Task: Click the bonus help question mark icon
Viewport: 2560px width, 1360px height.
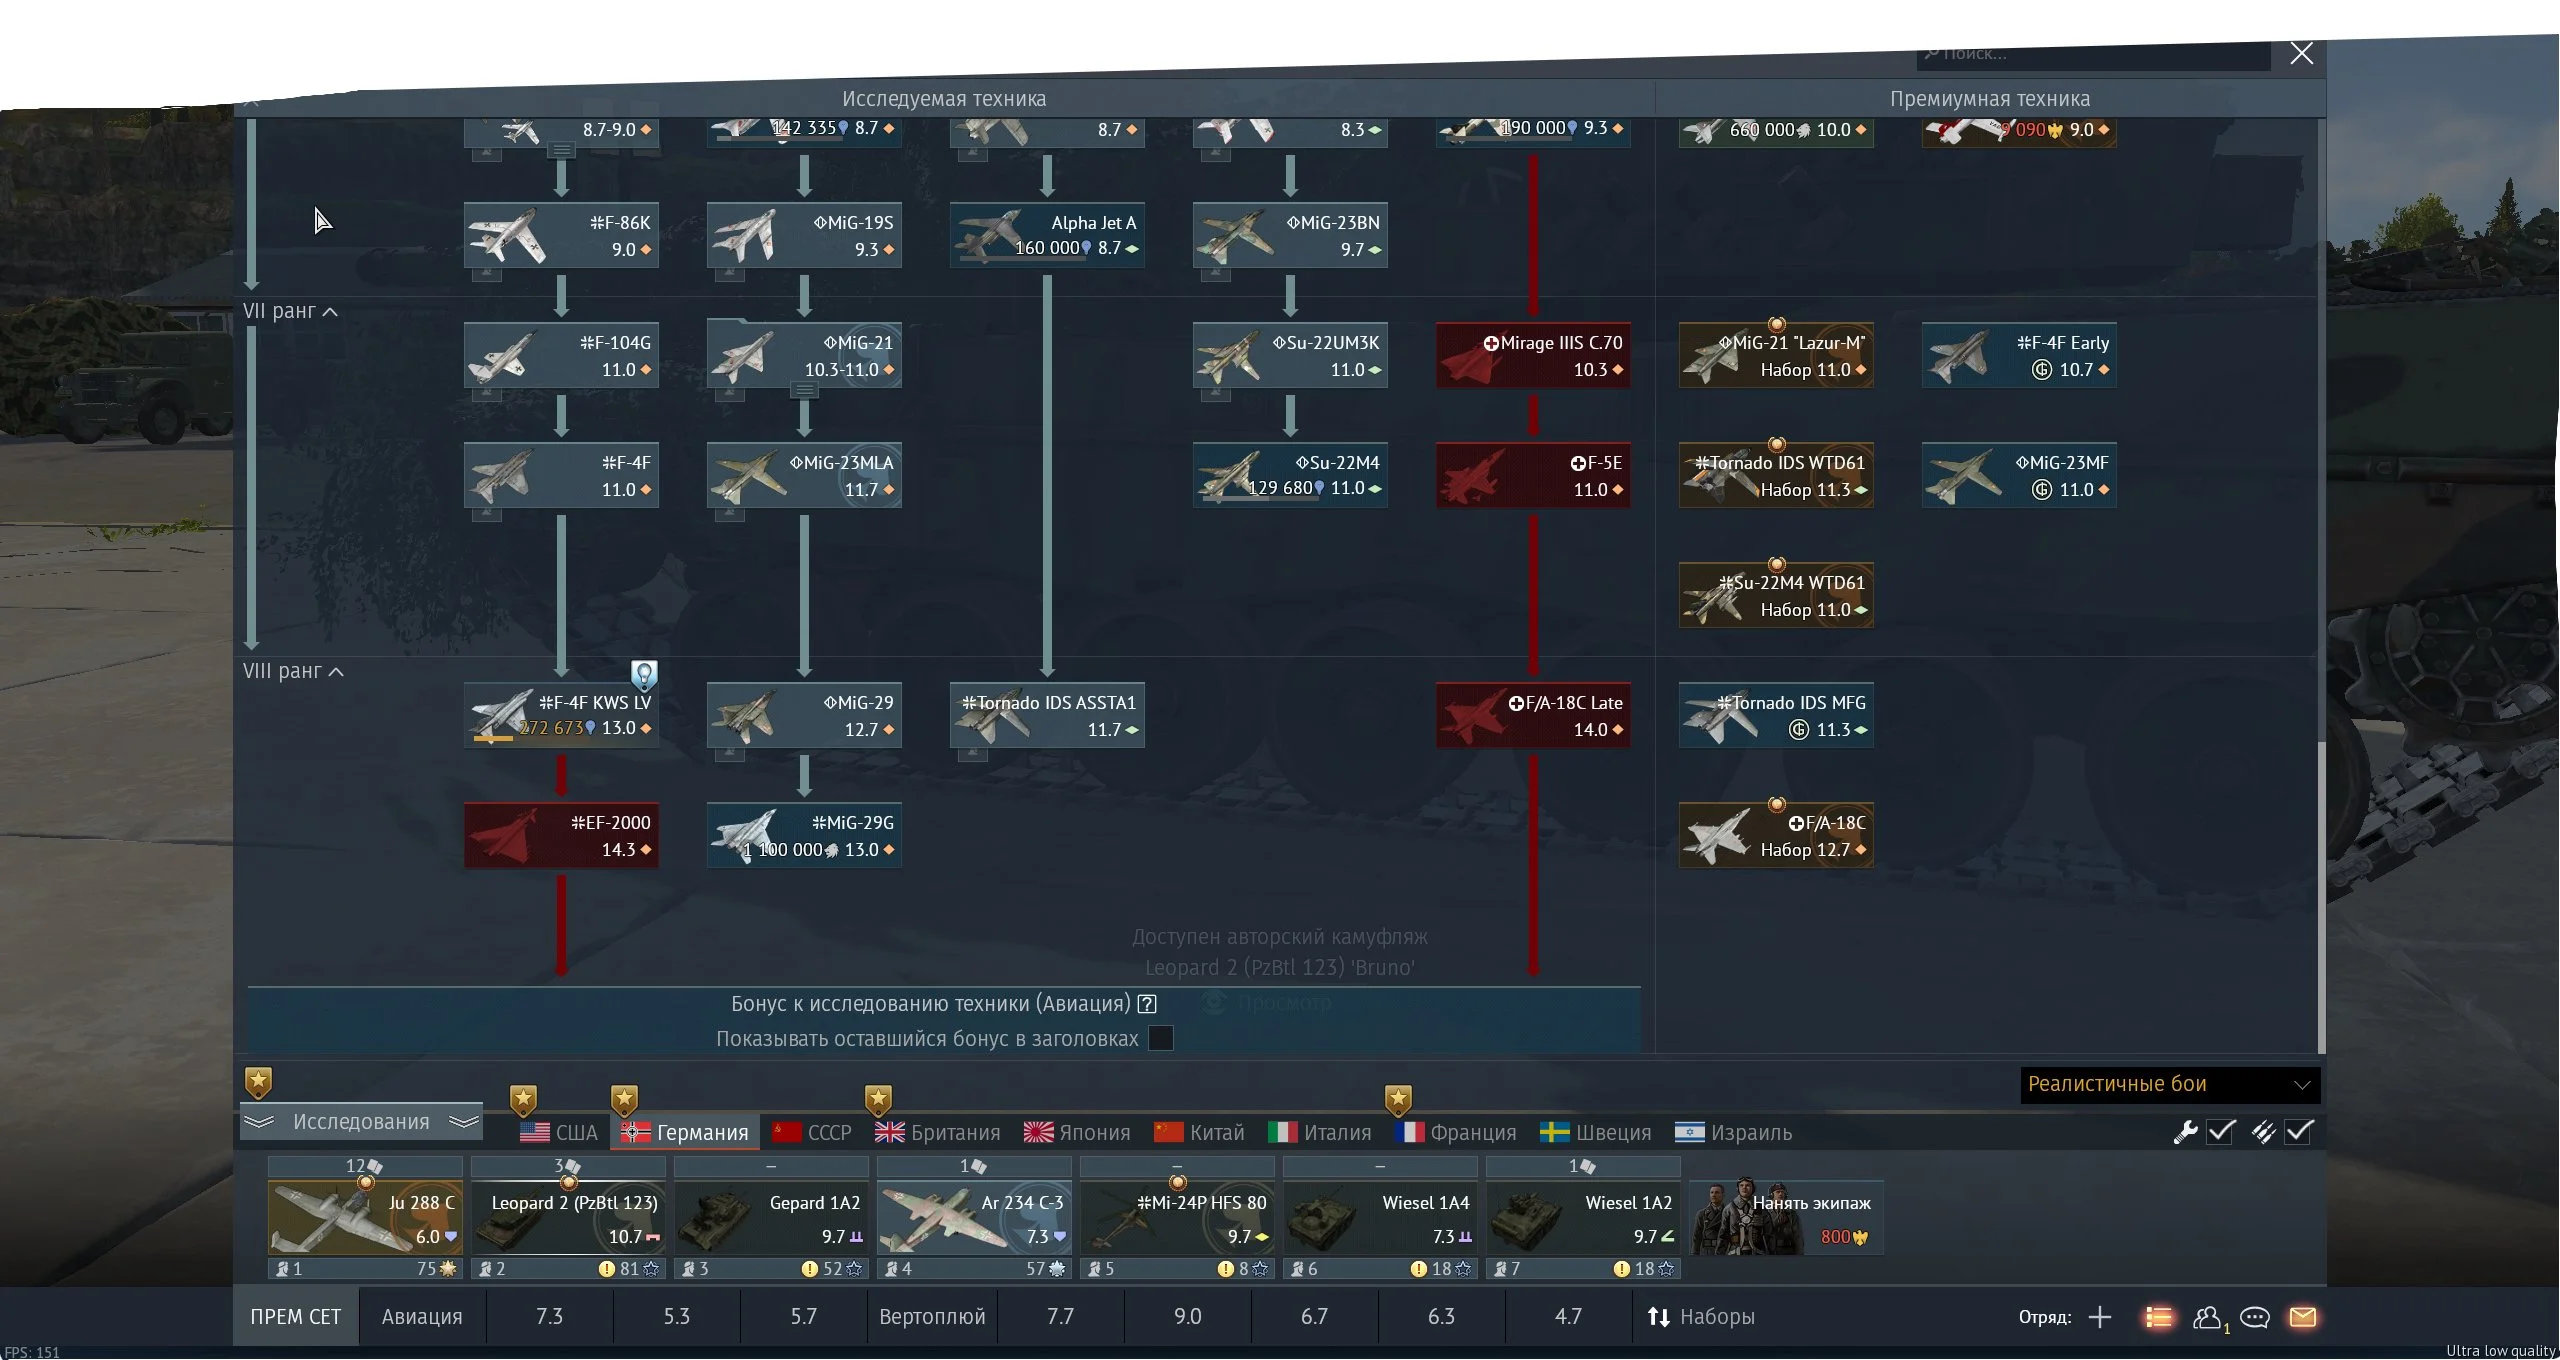Action: pos(1147,1004)
